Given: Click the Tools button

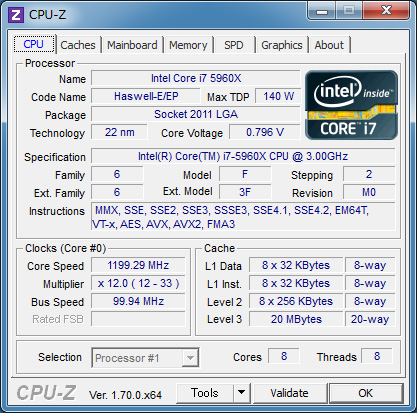Looking at the screenshot, I should point(205,393).
